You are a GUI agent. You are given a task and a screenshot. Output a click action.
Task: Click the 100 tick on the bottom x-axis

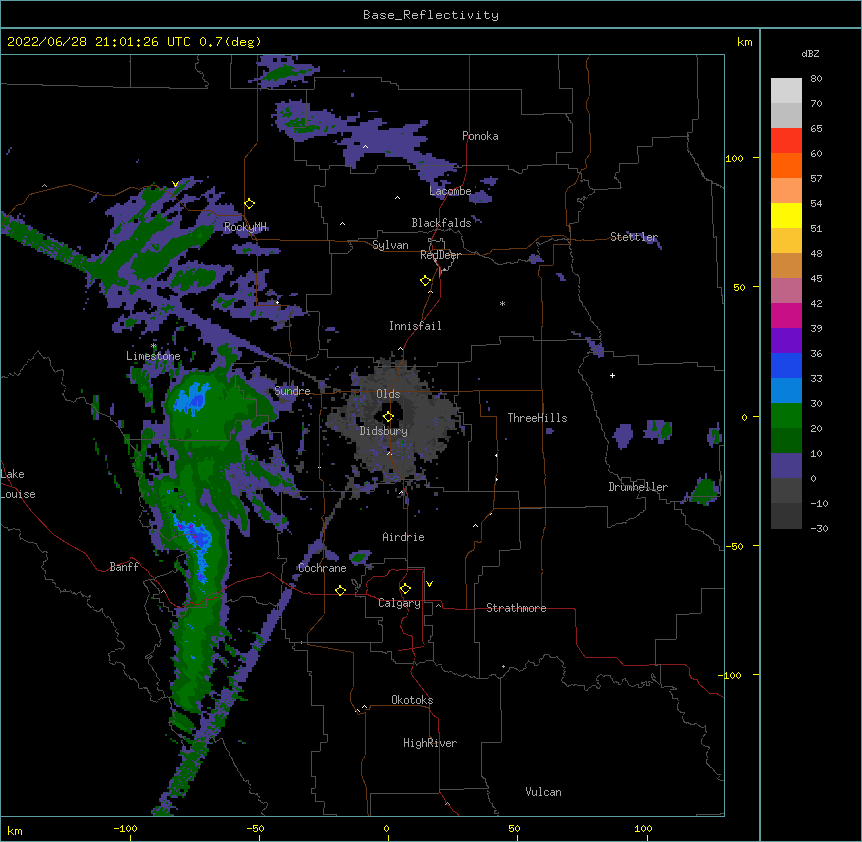click(644, 828)
